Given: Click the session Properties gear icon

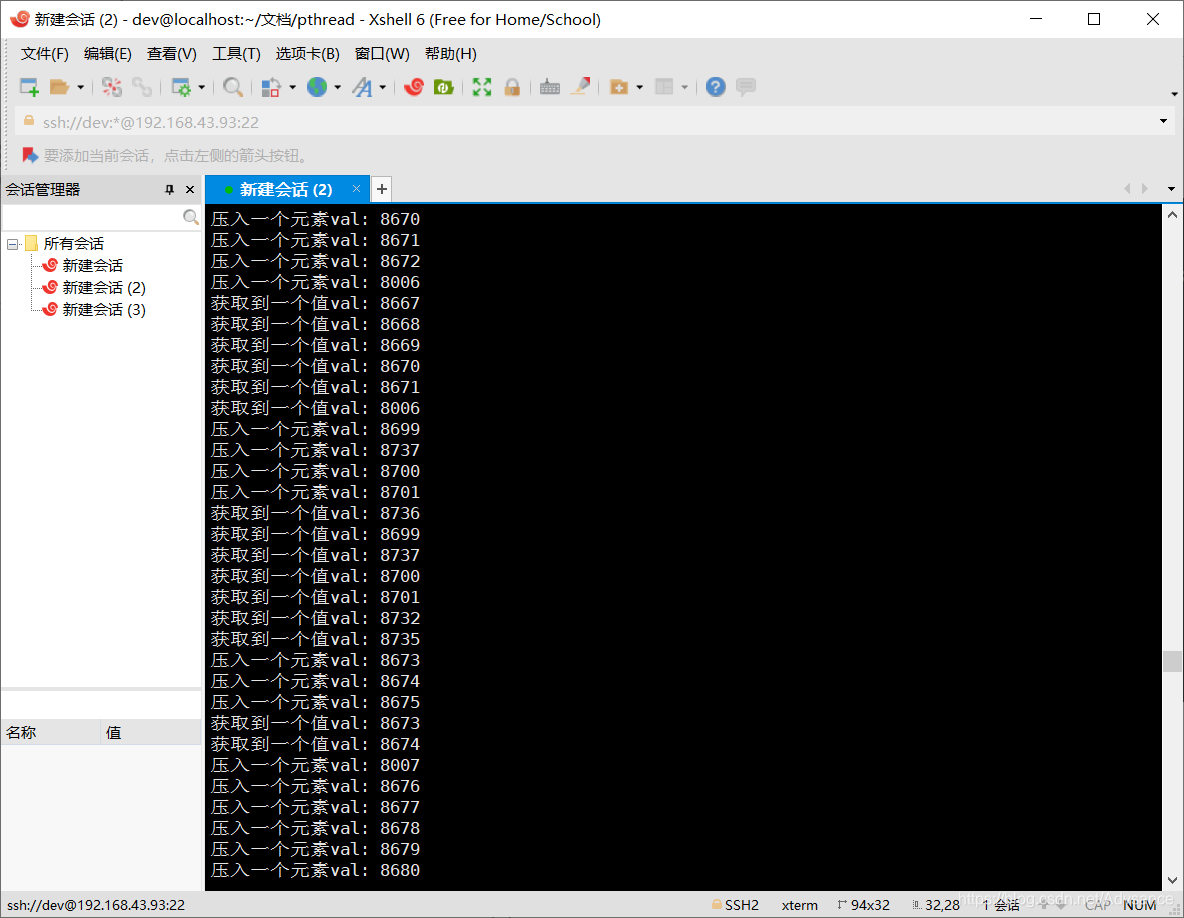Looking at the screenshot, I should tap(180, 87).
